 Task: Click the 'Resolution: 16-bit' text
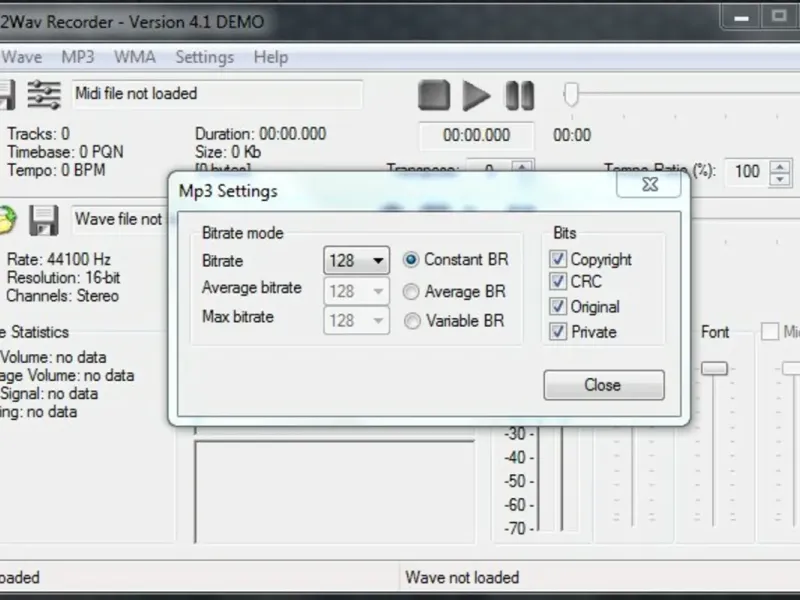click(64, 278)
